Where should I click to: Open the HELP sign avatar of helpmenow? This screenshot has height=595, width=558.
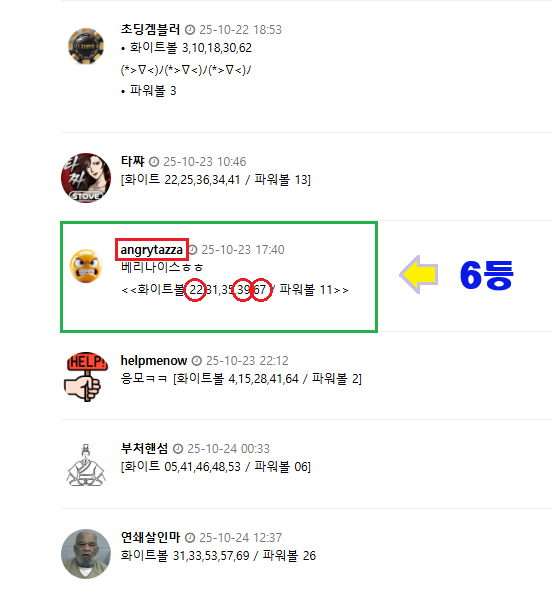[x=86, y=376]
